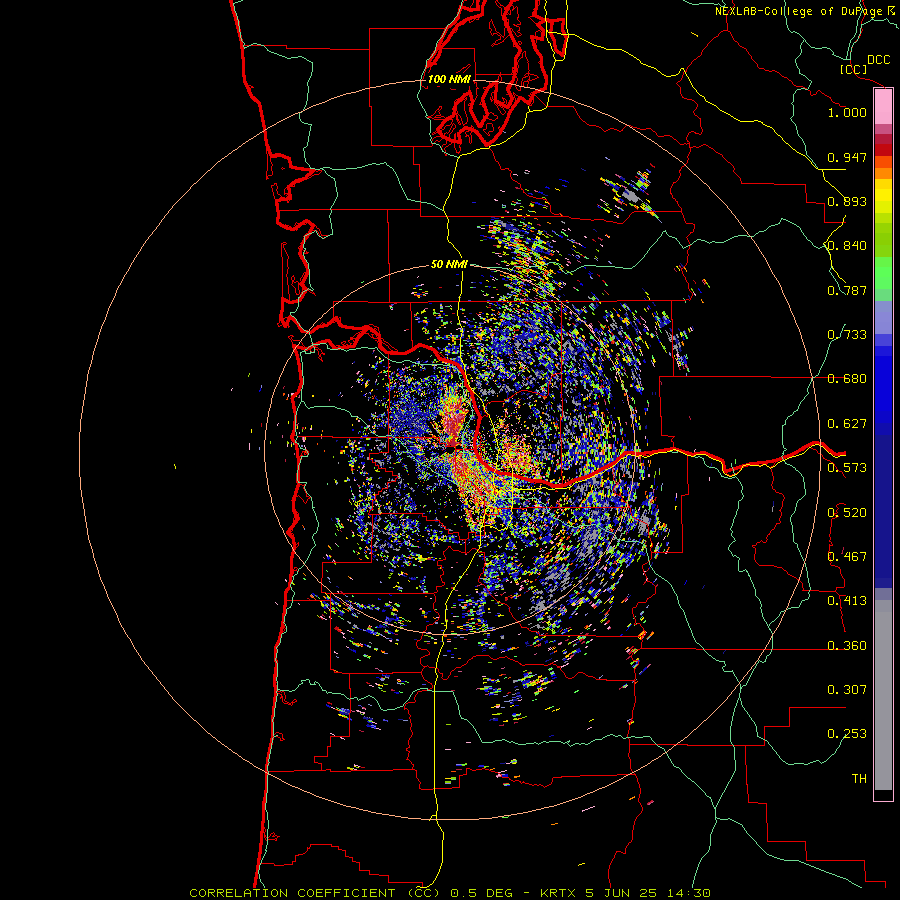This screenshot has width=900, height=900.
Task: Pick the gray lower color bar segment
Action: click(x=883, y=695)
